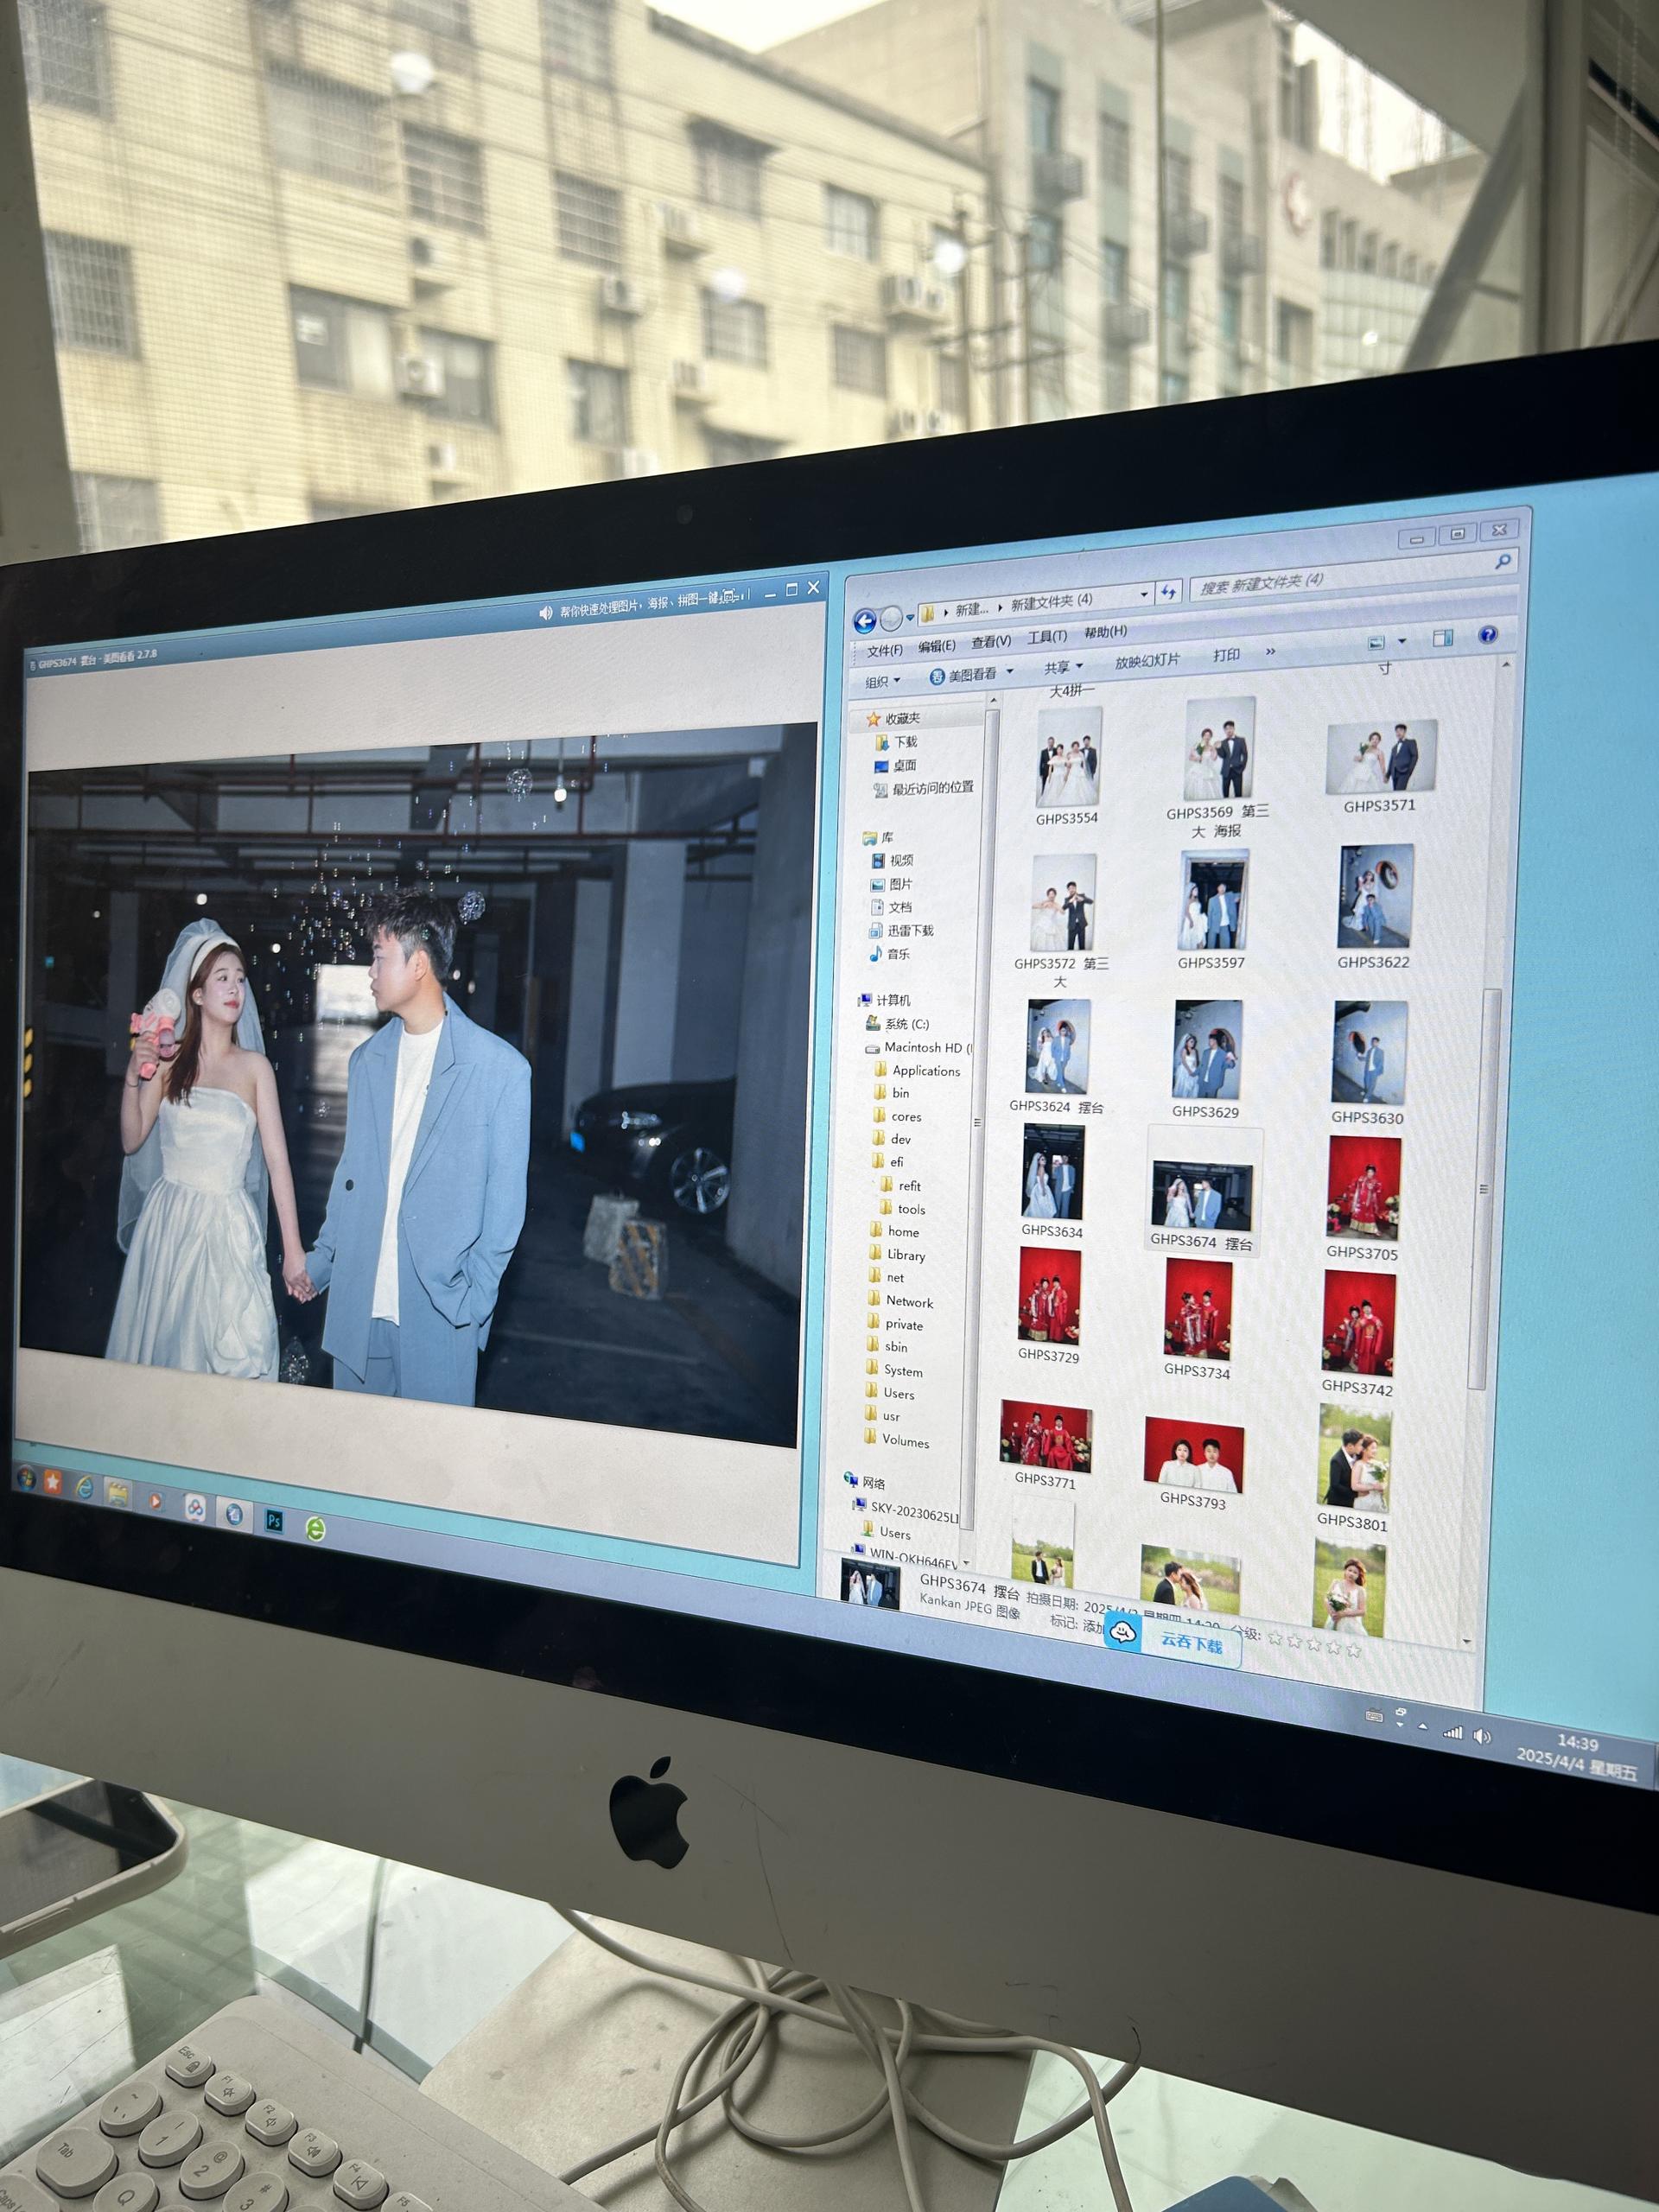Open the 共享 dropdown

pyautogui.click(x=1063, y=667)
